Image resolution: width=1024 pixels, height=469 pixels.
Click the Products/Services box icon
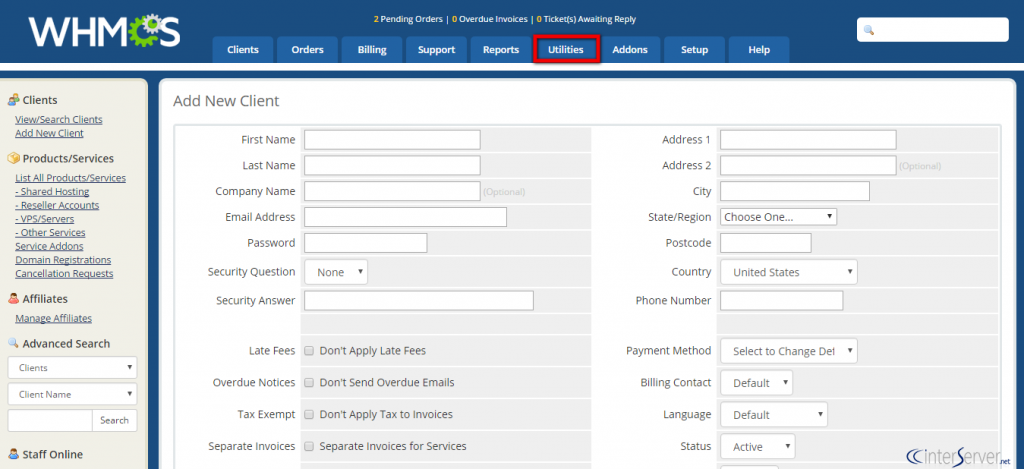pyautogui.click(x=14, y=158)
